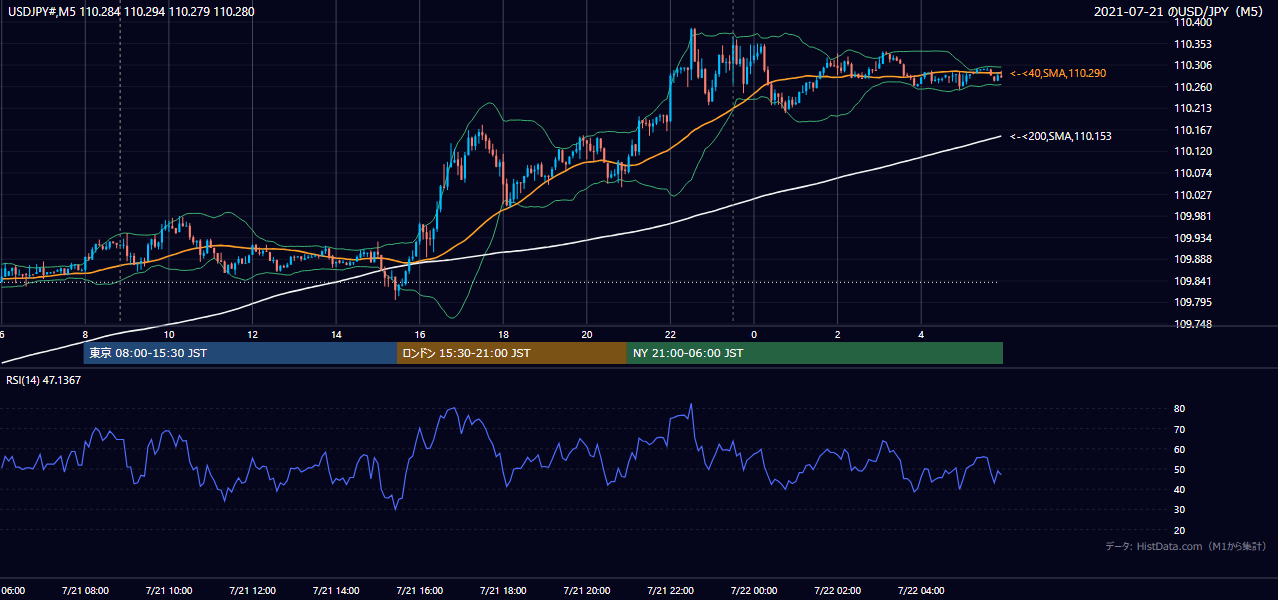Click the 40 SMA 110.290 label
1278x600 pixels.
coord(1058,74)
